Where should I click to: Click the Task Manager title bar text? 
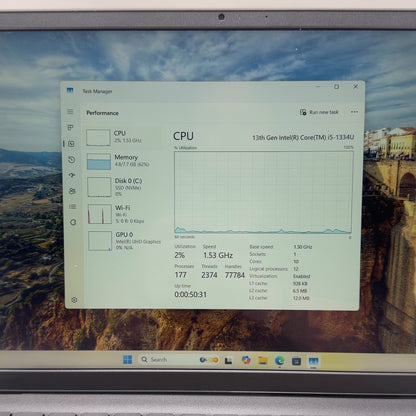click(97, 91)
